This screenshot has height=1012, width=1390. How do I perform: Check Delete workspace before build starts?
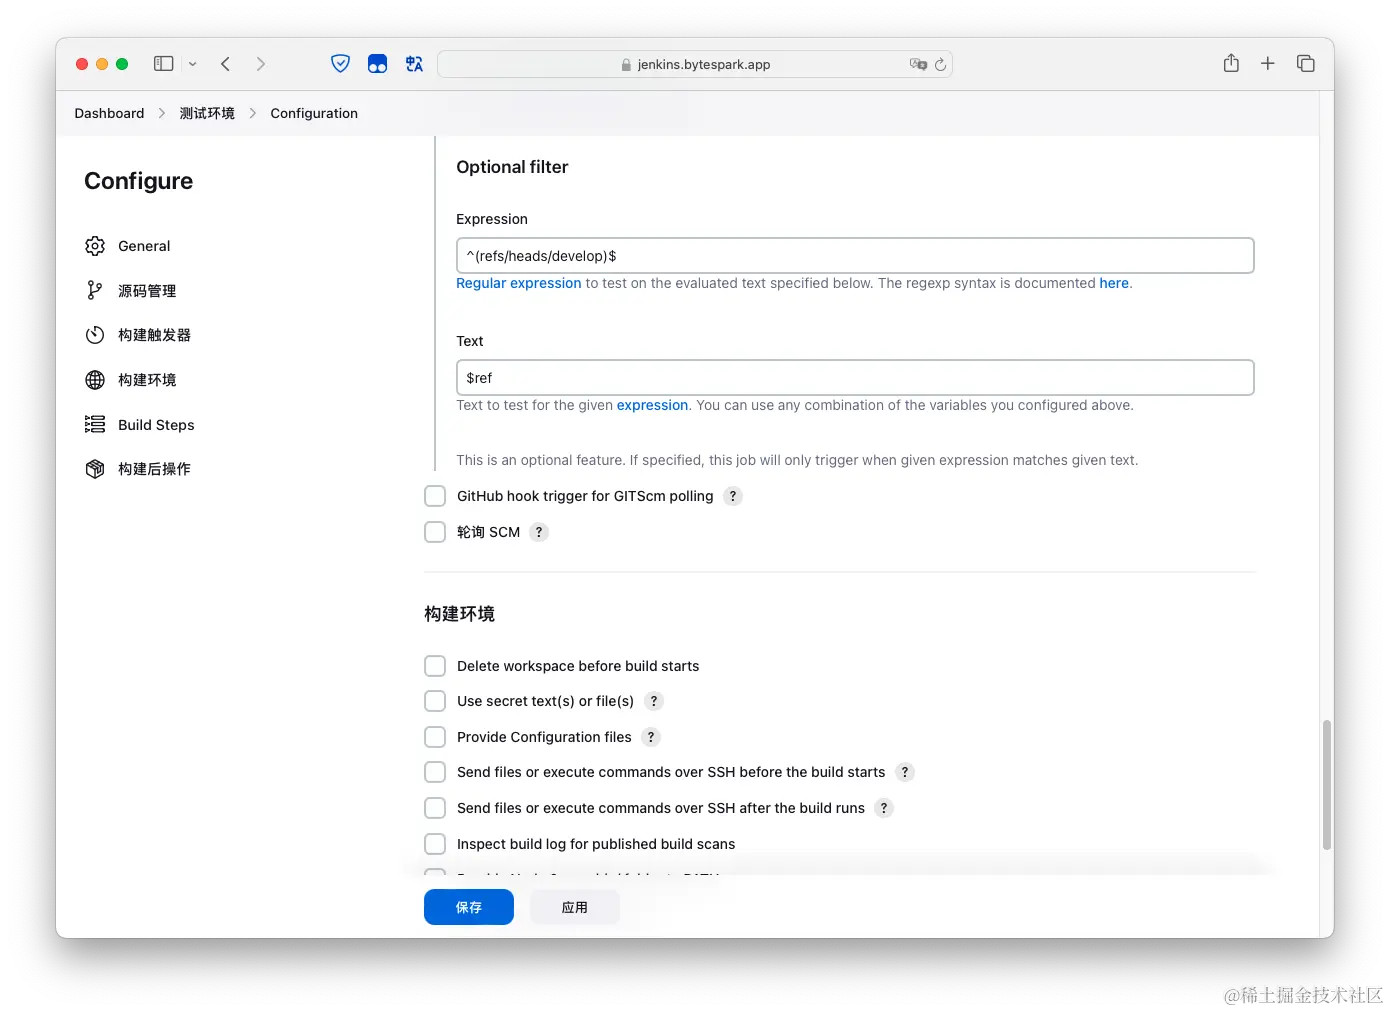[x=435, y=666]
